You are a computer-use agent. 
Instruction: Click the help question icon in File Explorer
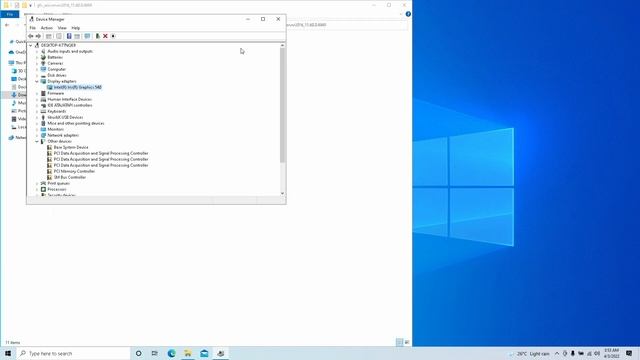pyautogui.click(x=408, y=14)
